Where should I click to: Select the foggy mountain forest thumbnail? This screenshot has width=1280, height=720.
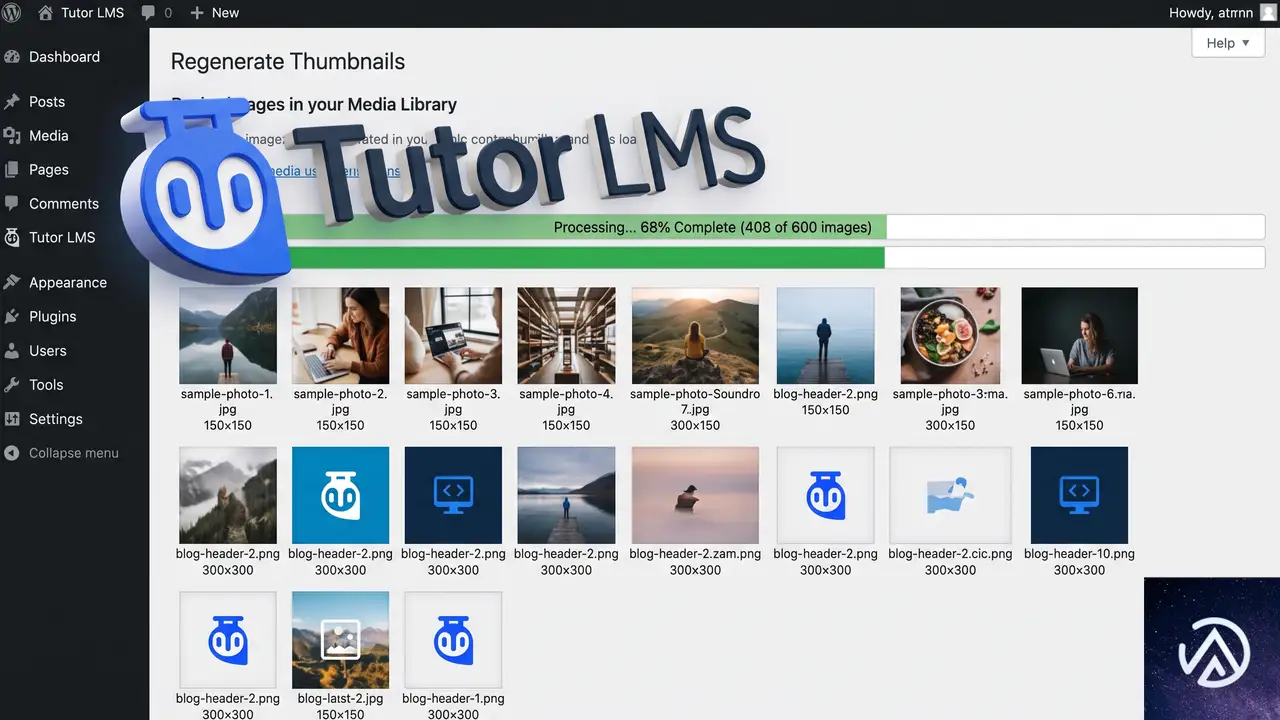[228, 495]
